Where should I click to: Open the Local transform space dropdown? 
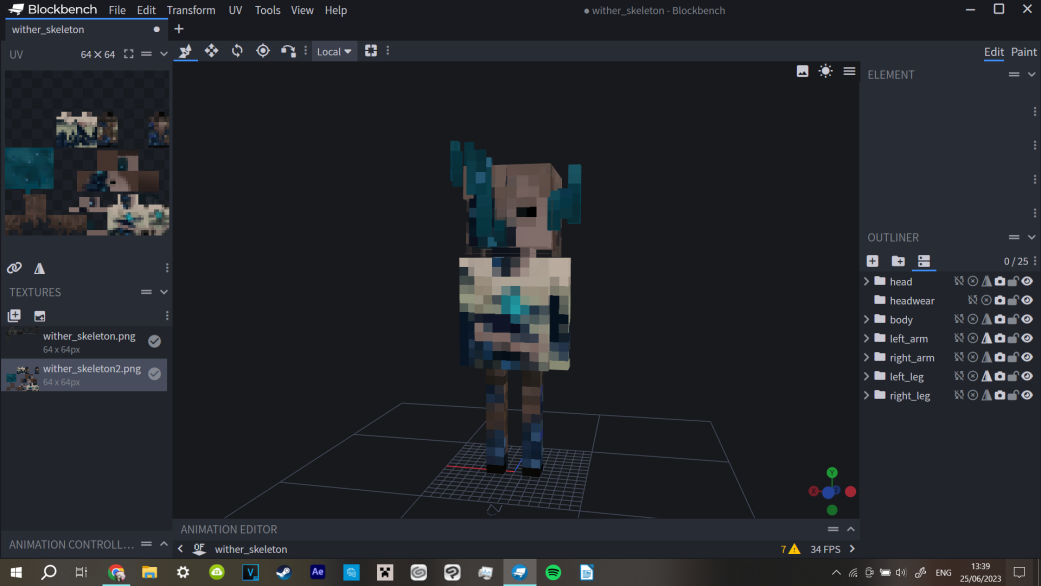(334, 51)
